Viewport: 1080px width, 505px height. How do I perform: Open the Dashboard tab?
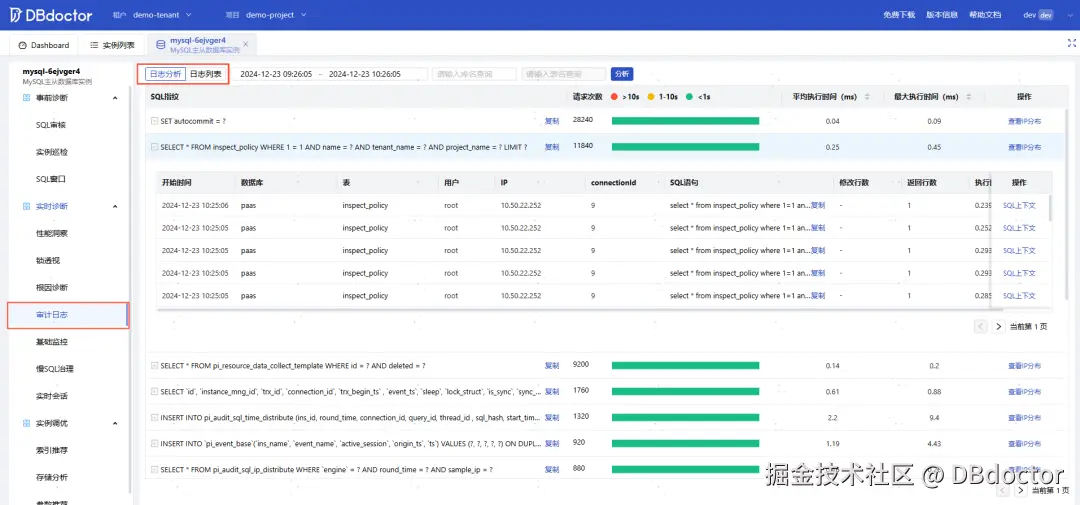click(x=44, y=45)
